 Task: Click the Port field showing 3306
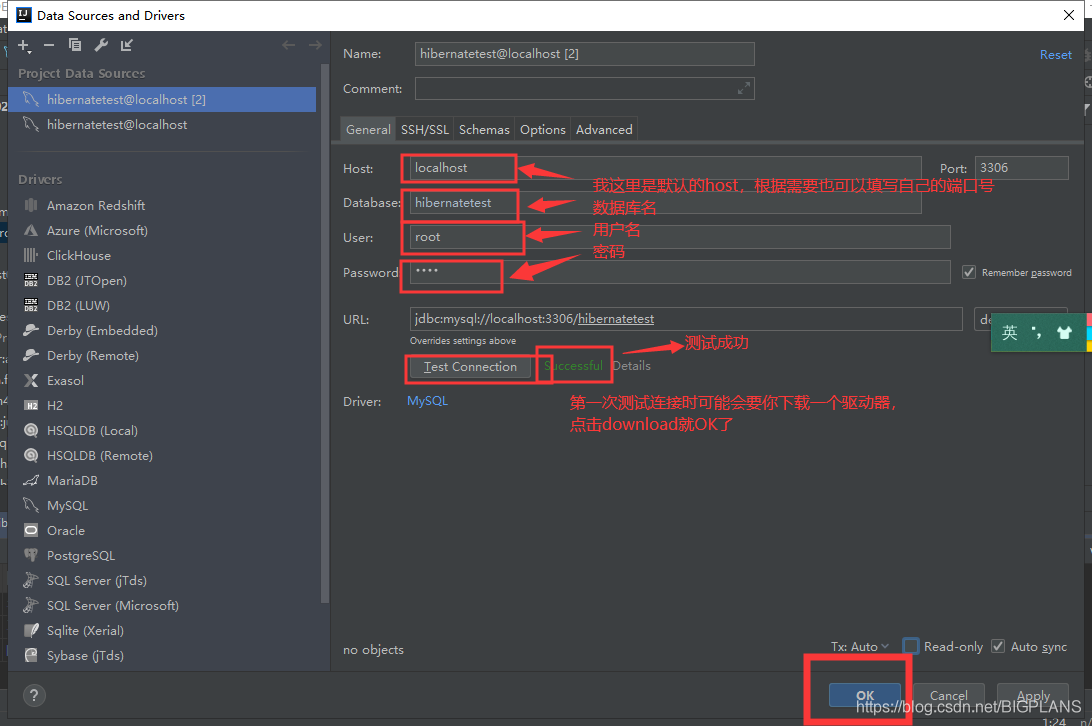point(1021,168)
